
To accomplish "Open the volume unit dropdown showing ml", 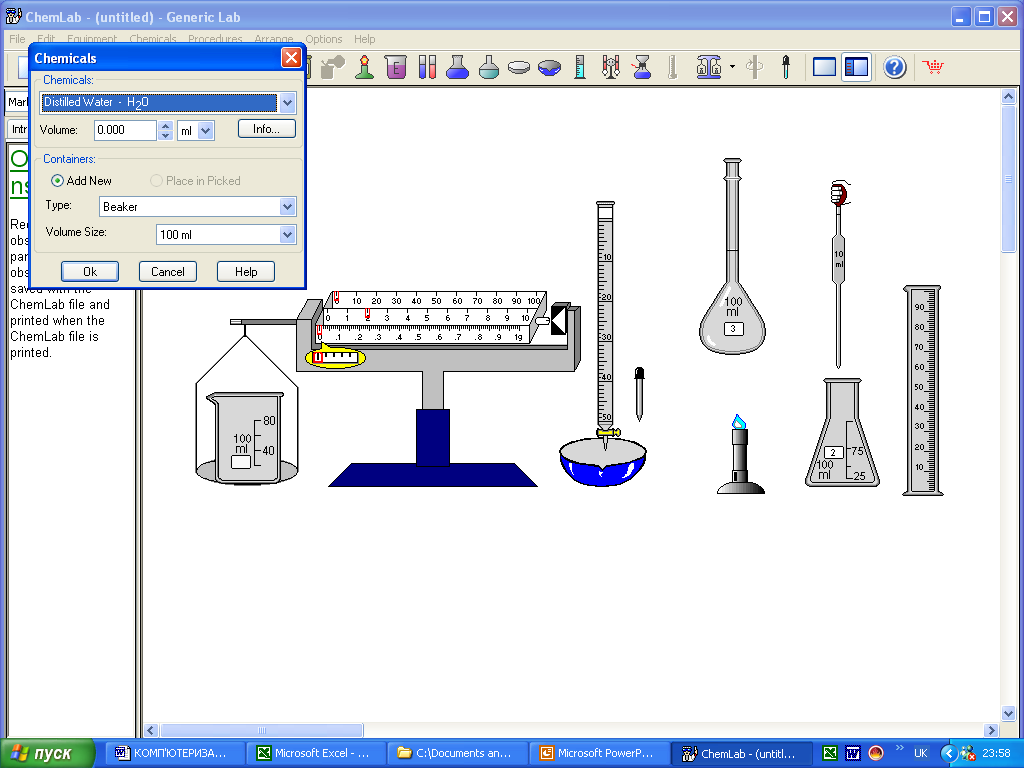I will click(206, 131).
